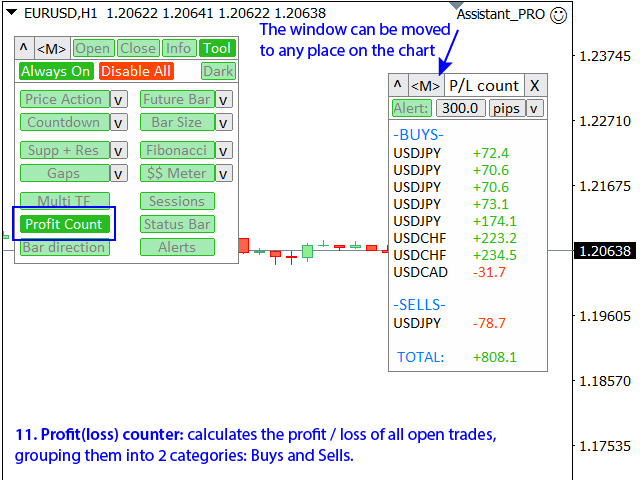Toggle the Profit Count feature

(x=64, y=224)
